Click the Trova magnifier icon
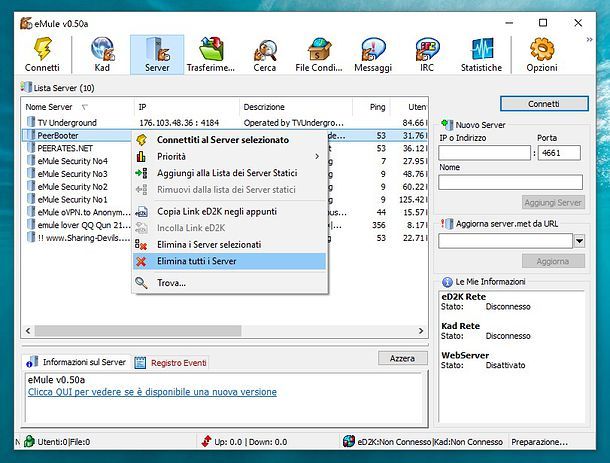This screenshot has width=610, height=463. point(141,283)
